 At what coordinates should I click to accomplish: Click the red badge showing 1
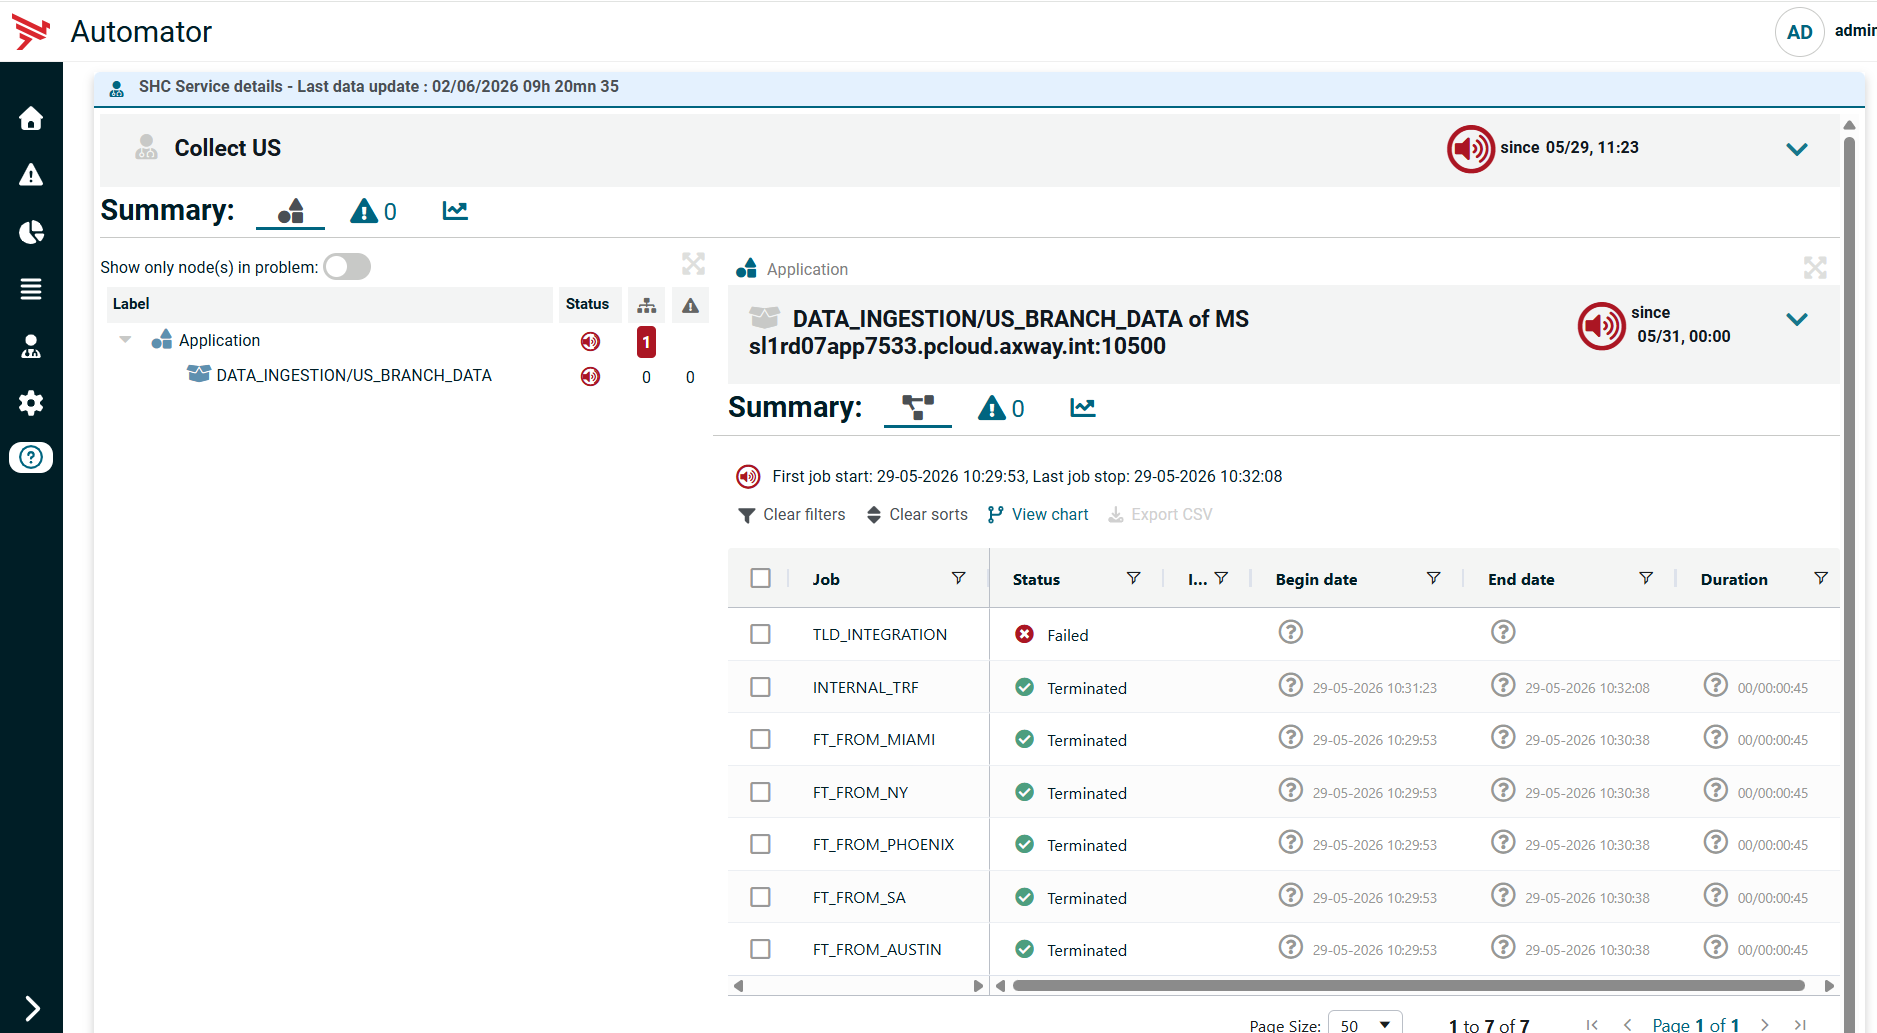(x=646, y=342)
